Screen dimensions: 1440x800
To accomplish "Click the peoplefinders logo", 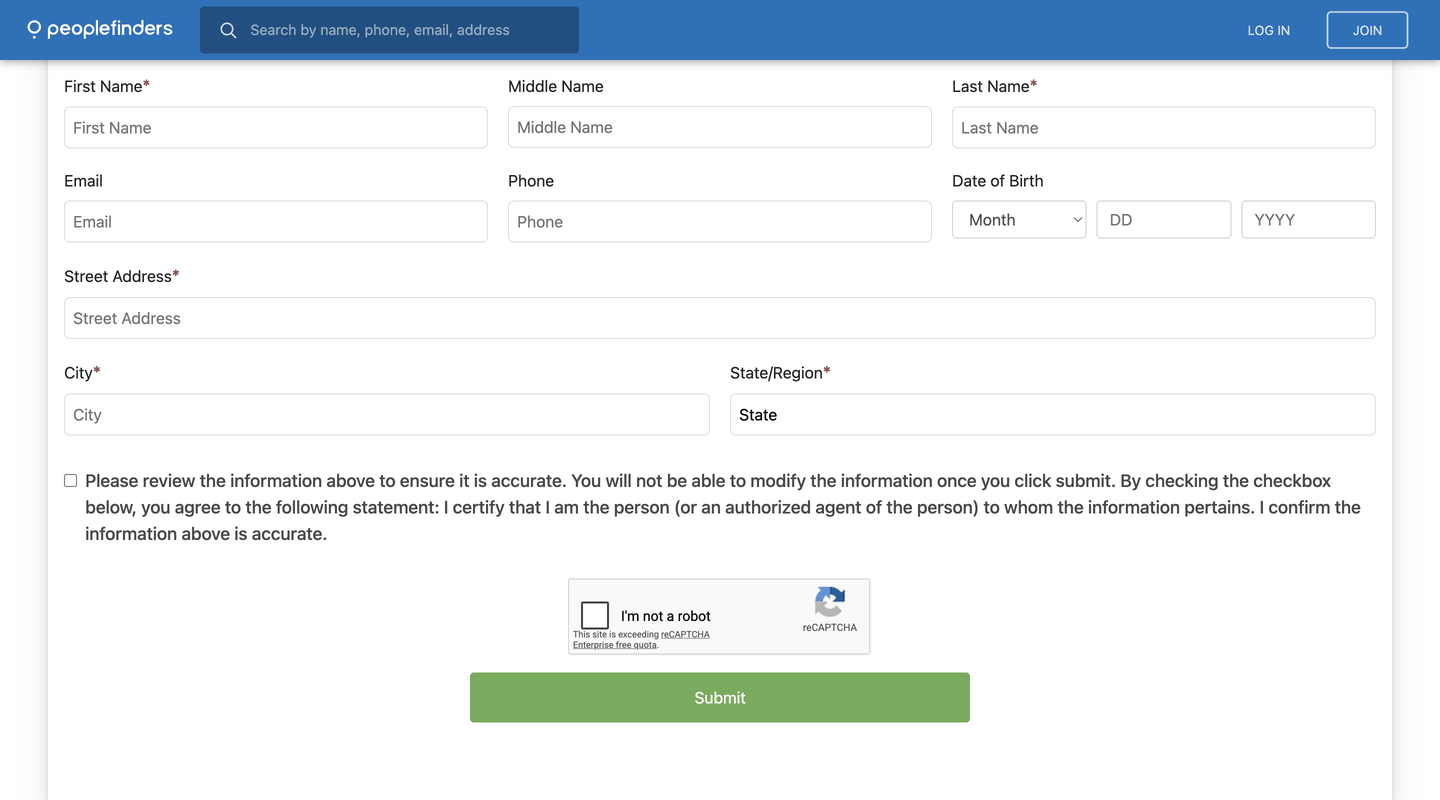I will click(100, 29).
